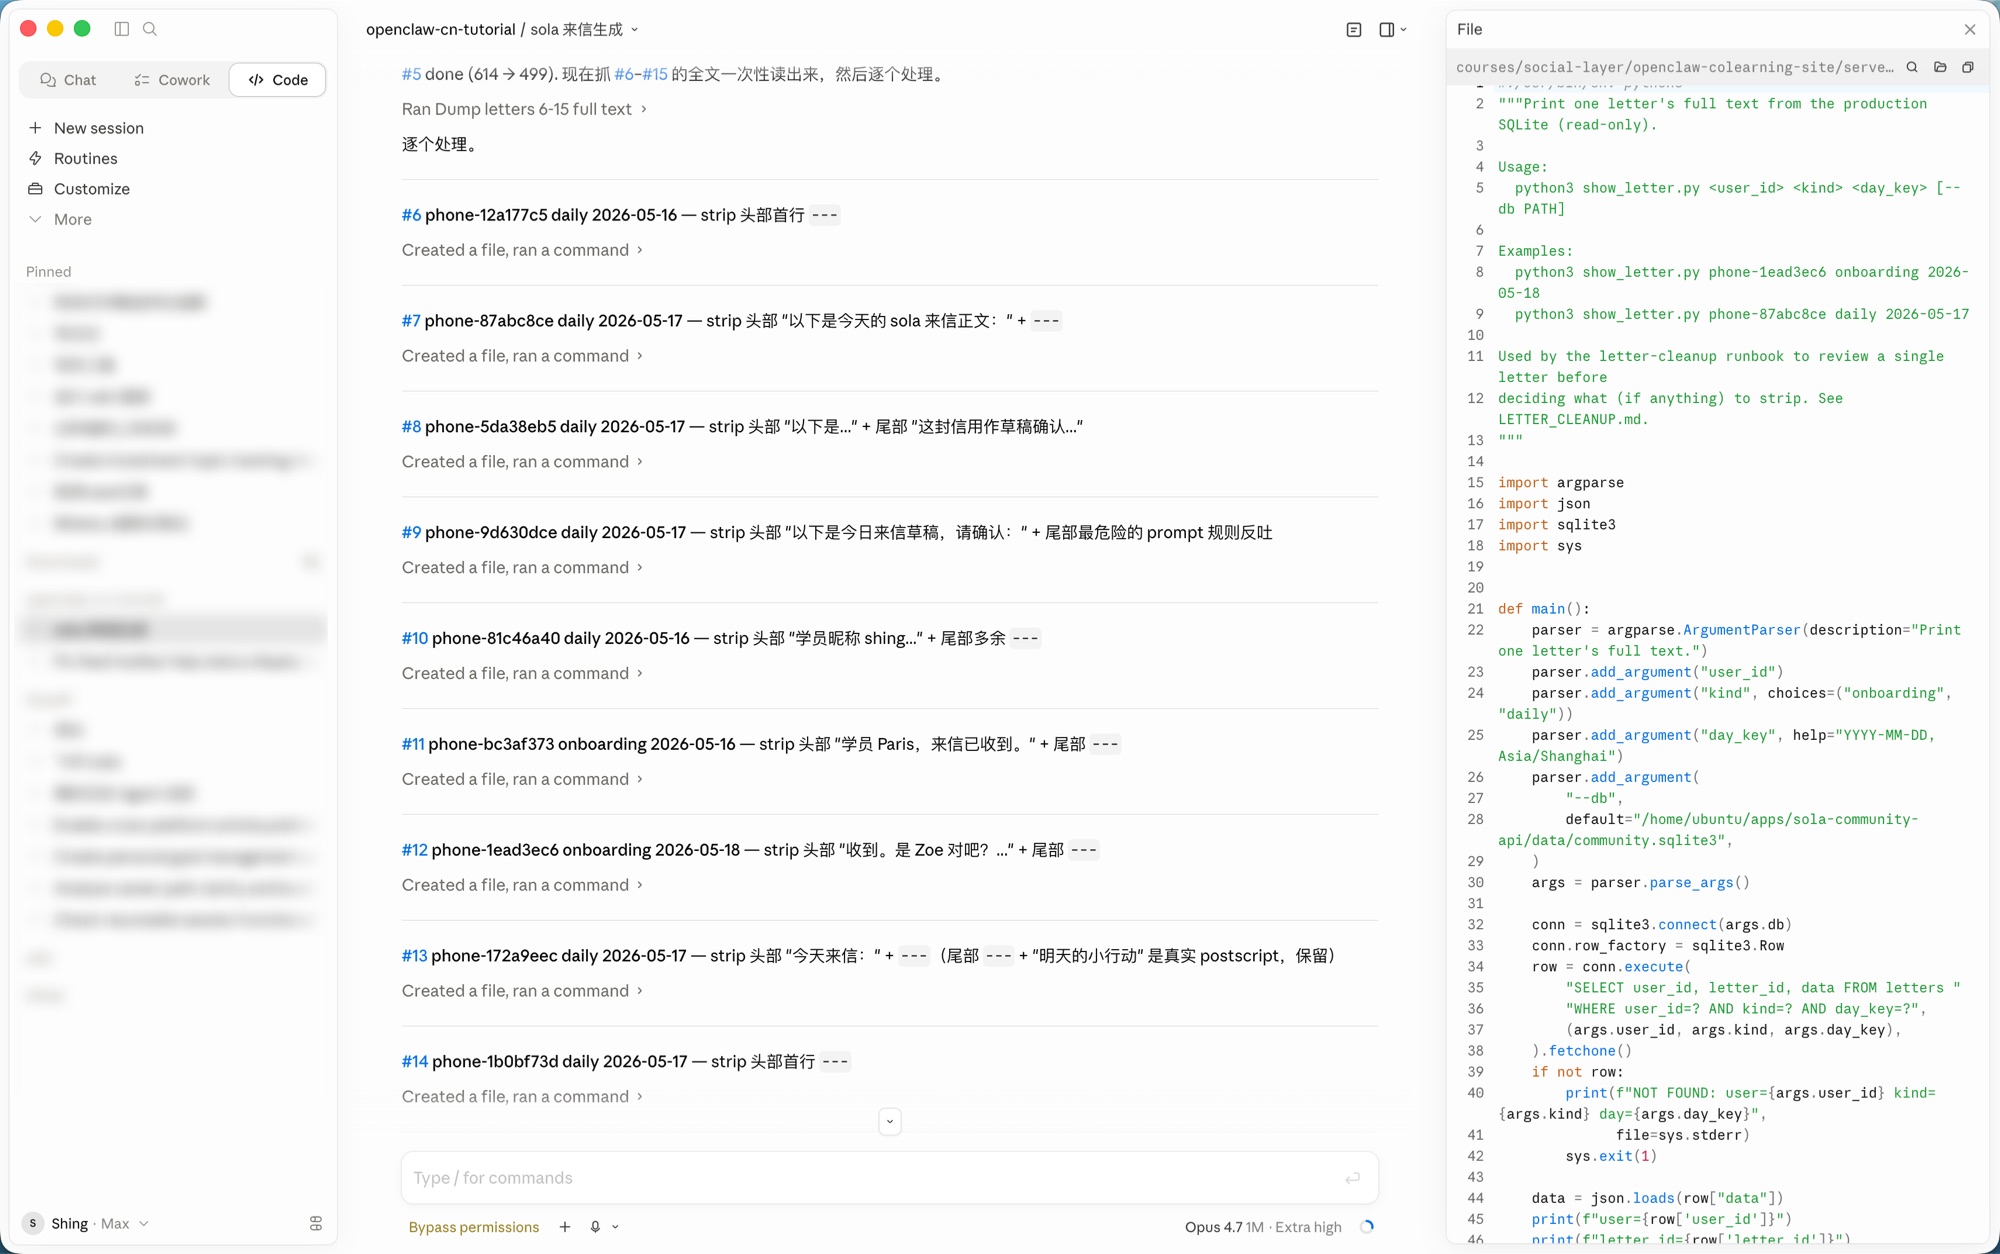Expand 'Created a file, ran a command' under #14
This screenshot has height=1254, width=2000.
522,1097
